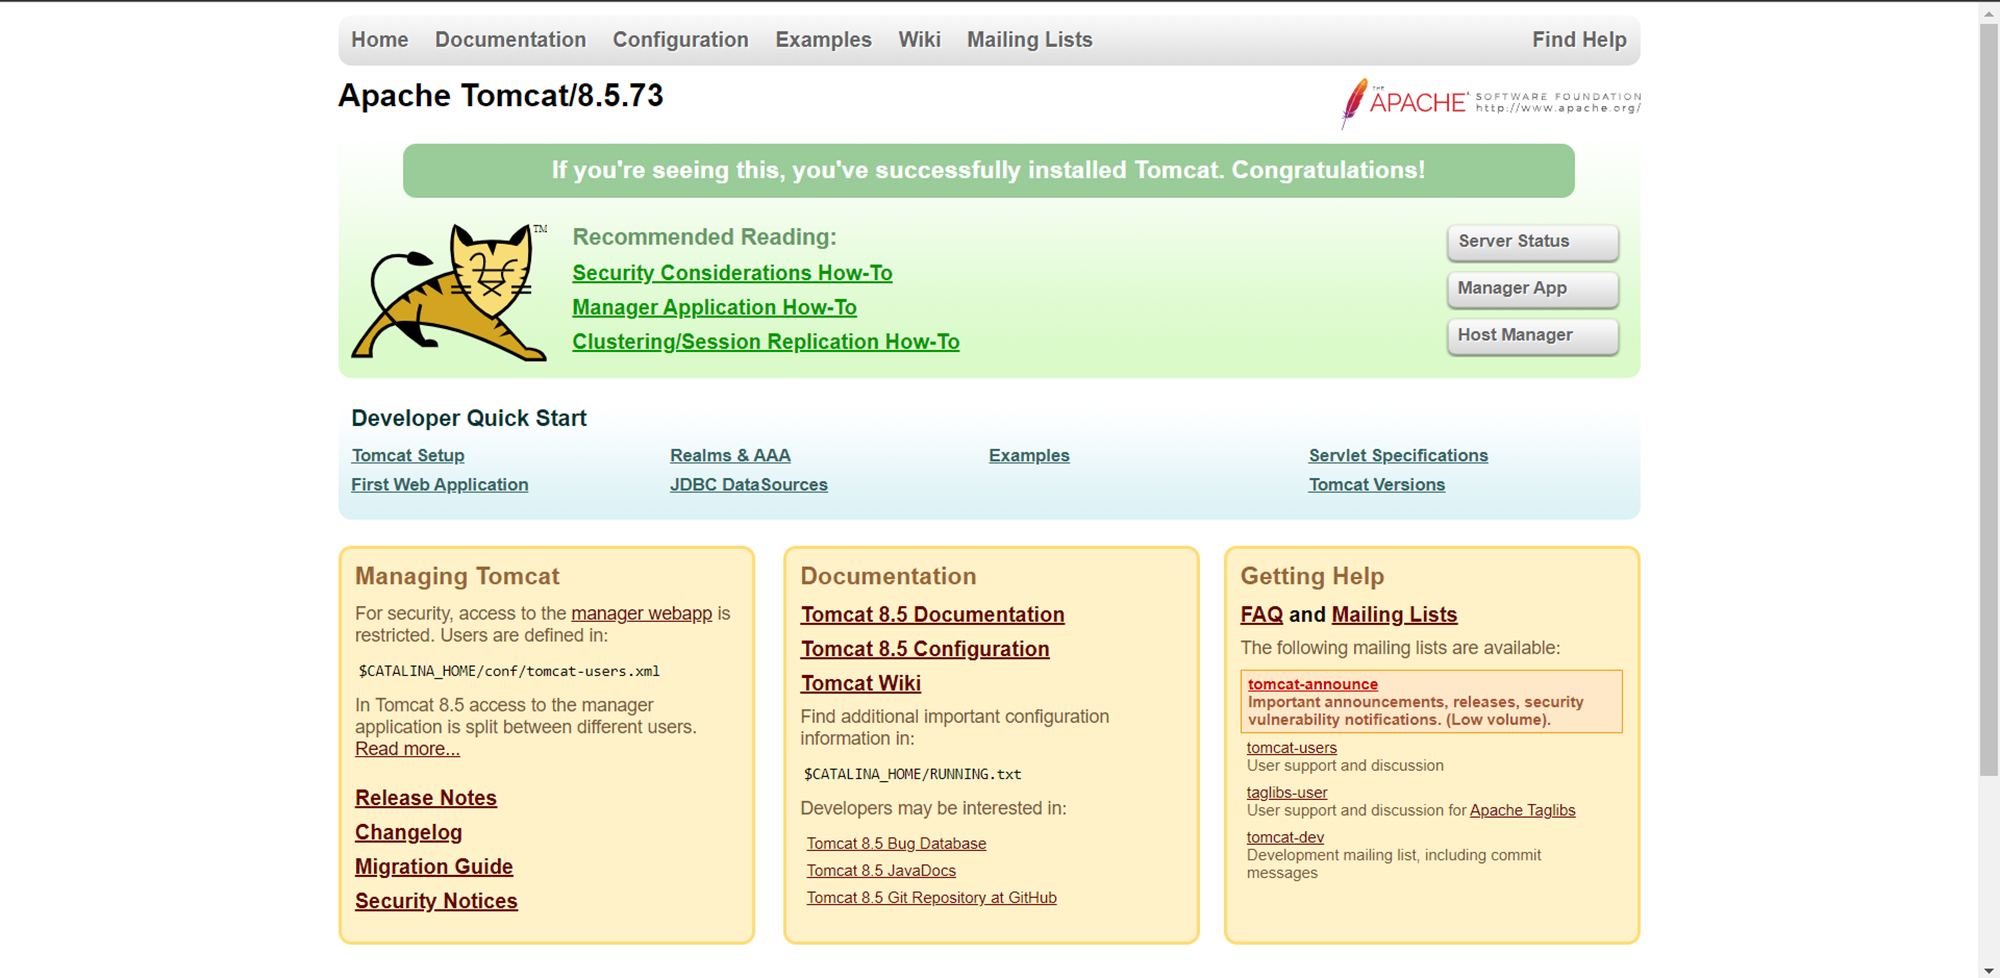The height and width of the screenshot is (978, 2000).
Task: Open the Documentation nav item
Action: (510, 40)
